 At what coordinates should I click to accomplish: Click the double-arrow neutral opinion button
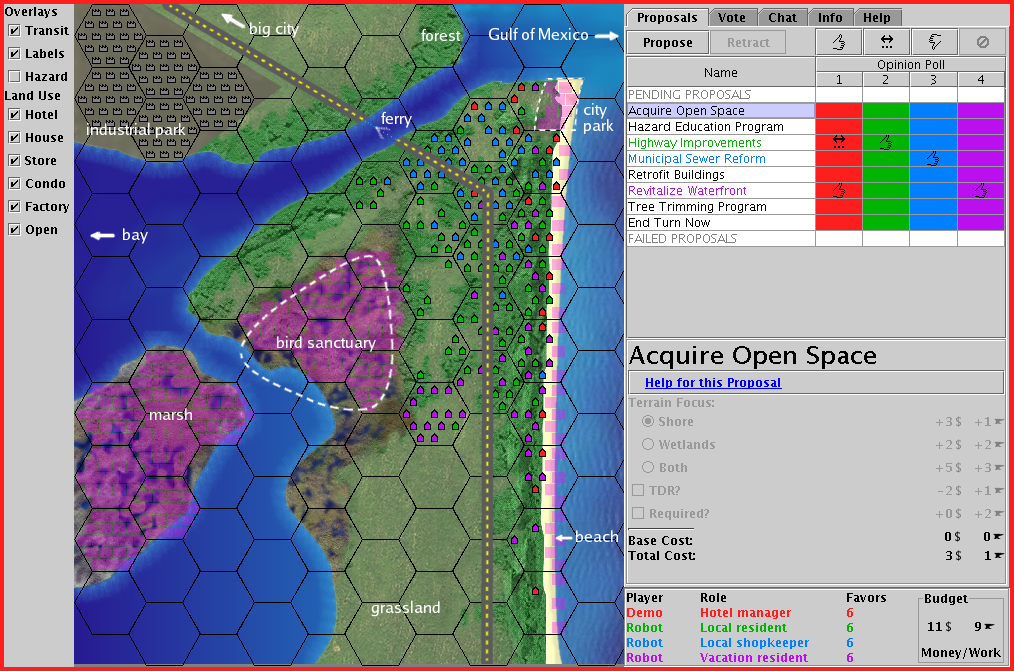click(886, 42)
